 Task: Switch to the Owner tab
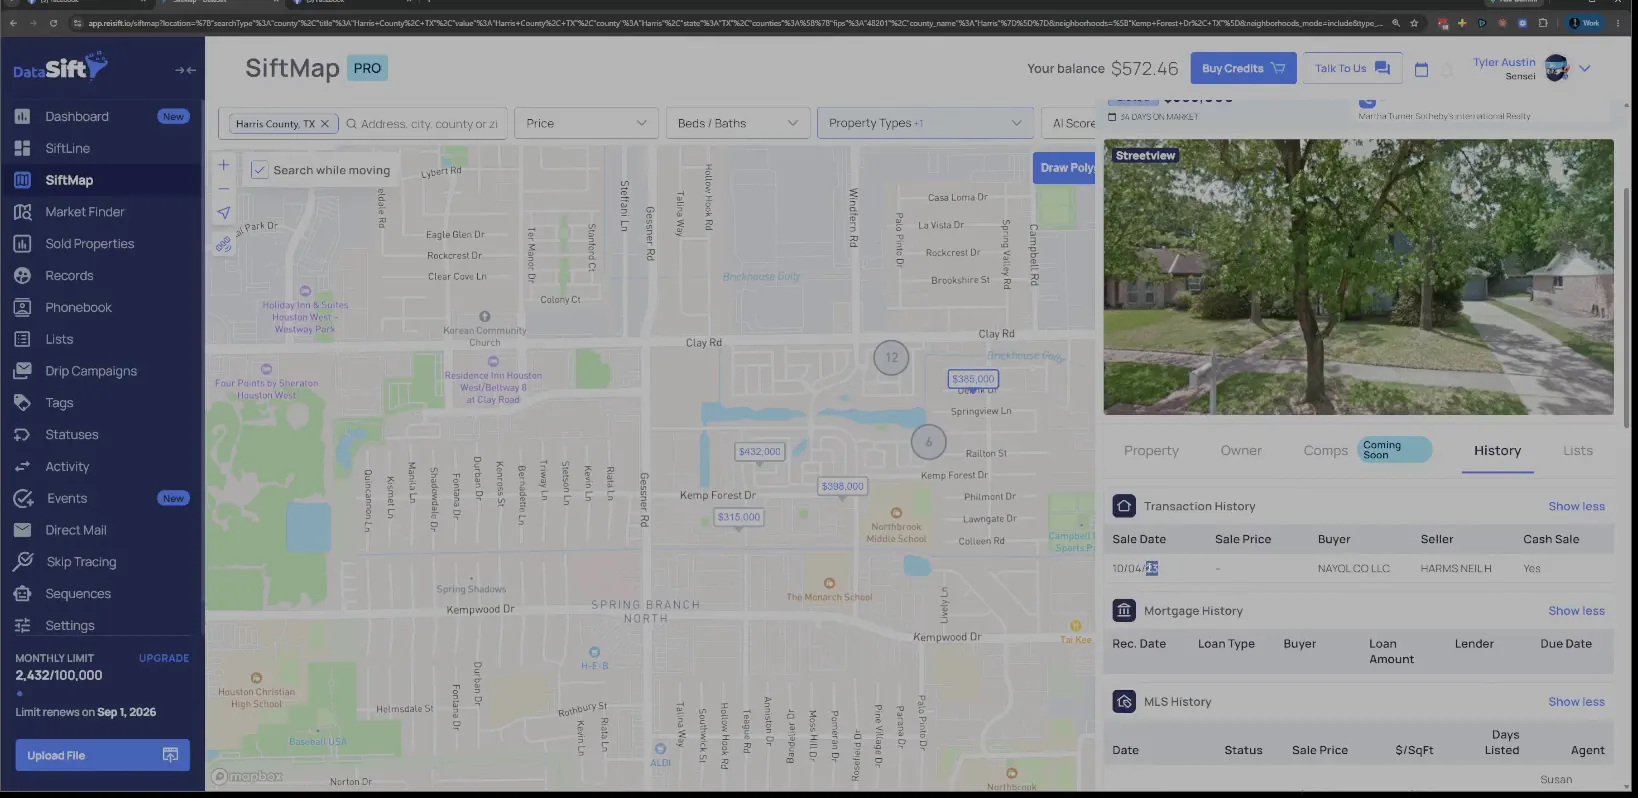pyautogui.click(x=1241, y=451)
